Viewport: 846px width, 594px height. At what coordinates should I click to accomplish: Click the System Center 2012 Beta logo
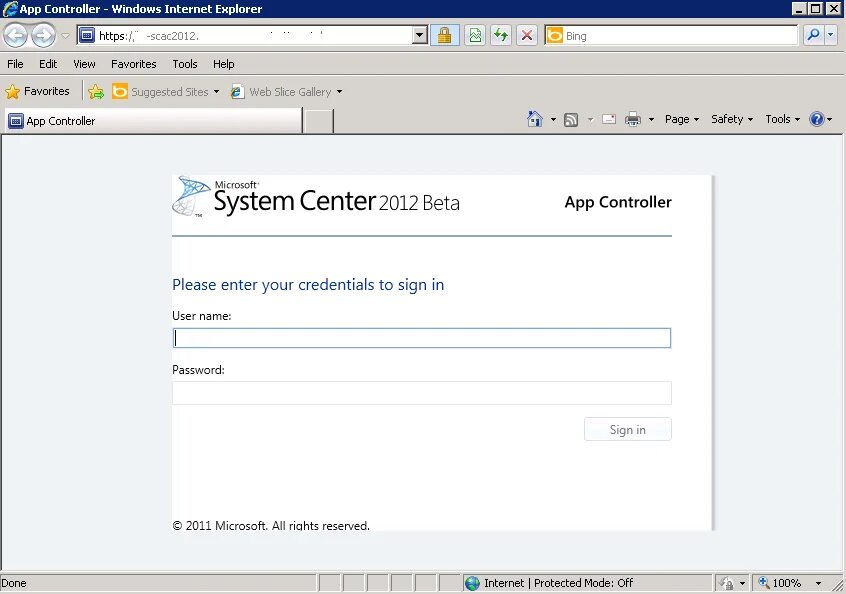(316, 197)
